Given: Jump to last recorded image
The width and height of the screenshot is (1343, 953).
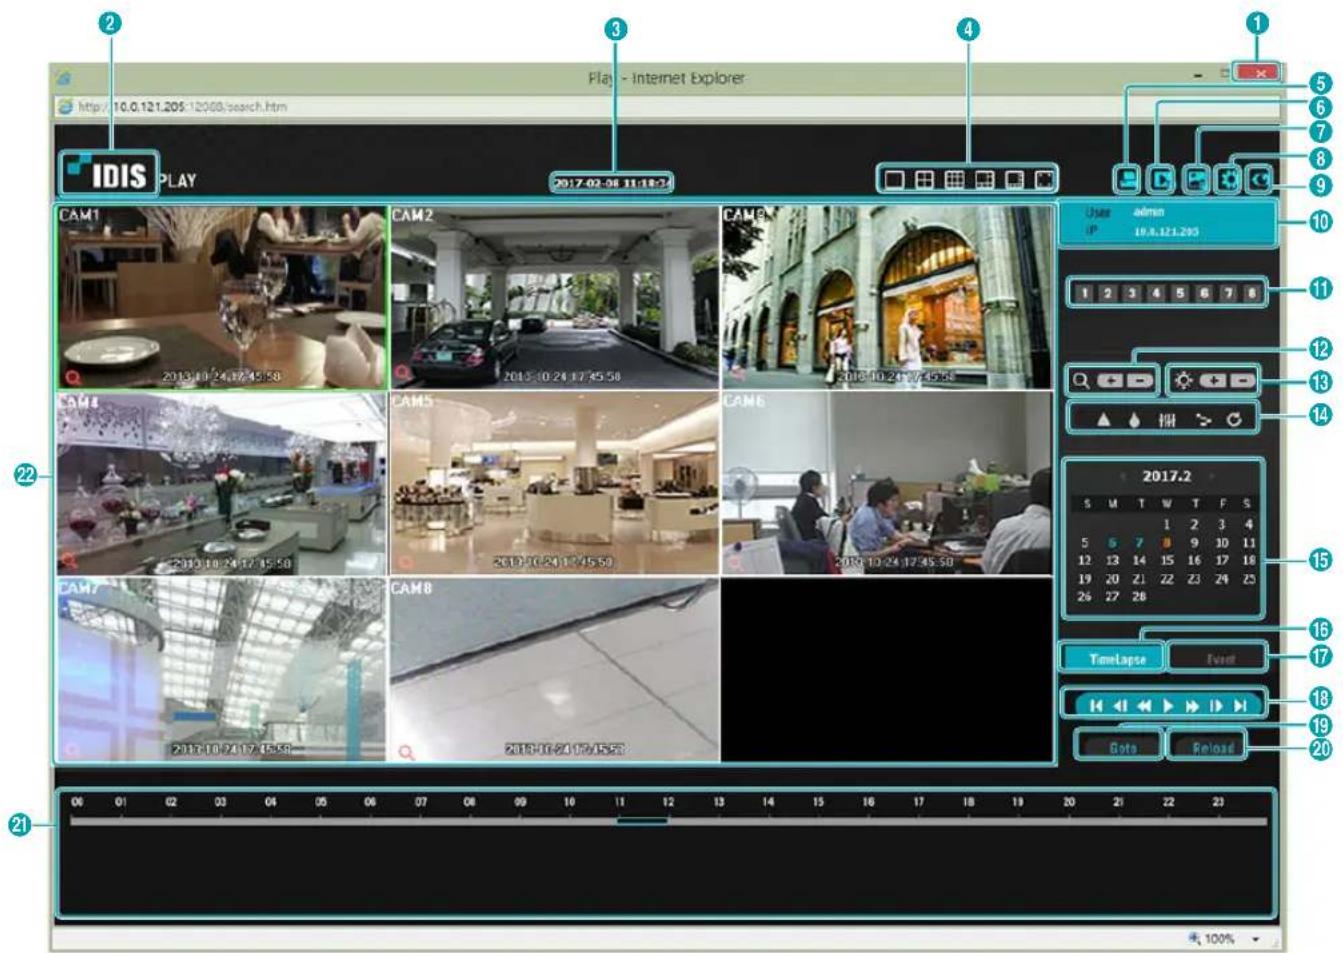Looking at the screenshot, I should 1240,705.
